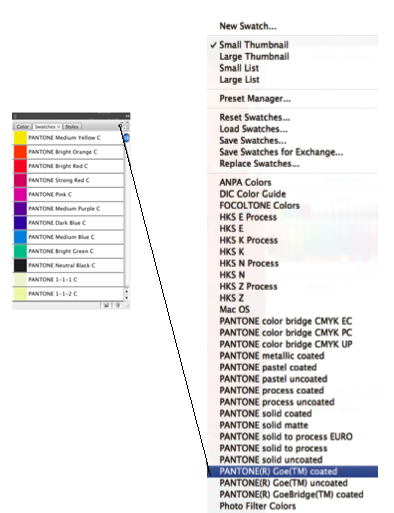Load PANTONE process uncoated library
Image resolution: width=394 pixels, height=513 pixels.
pos(277,402)
